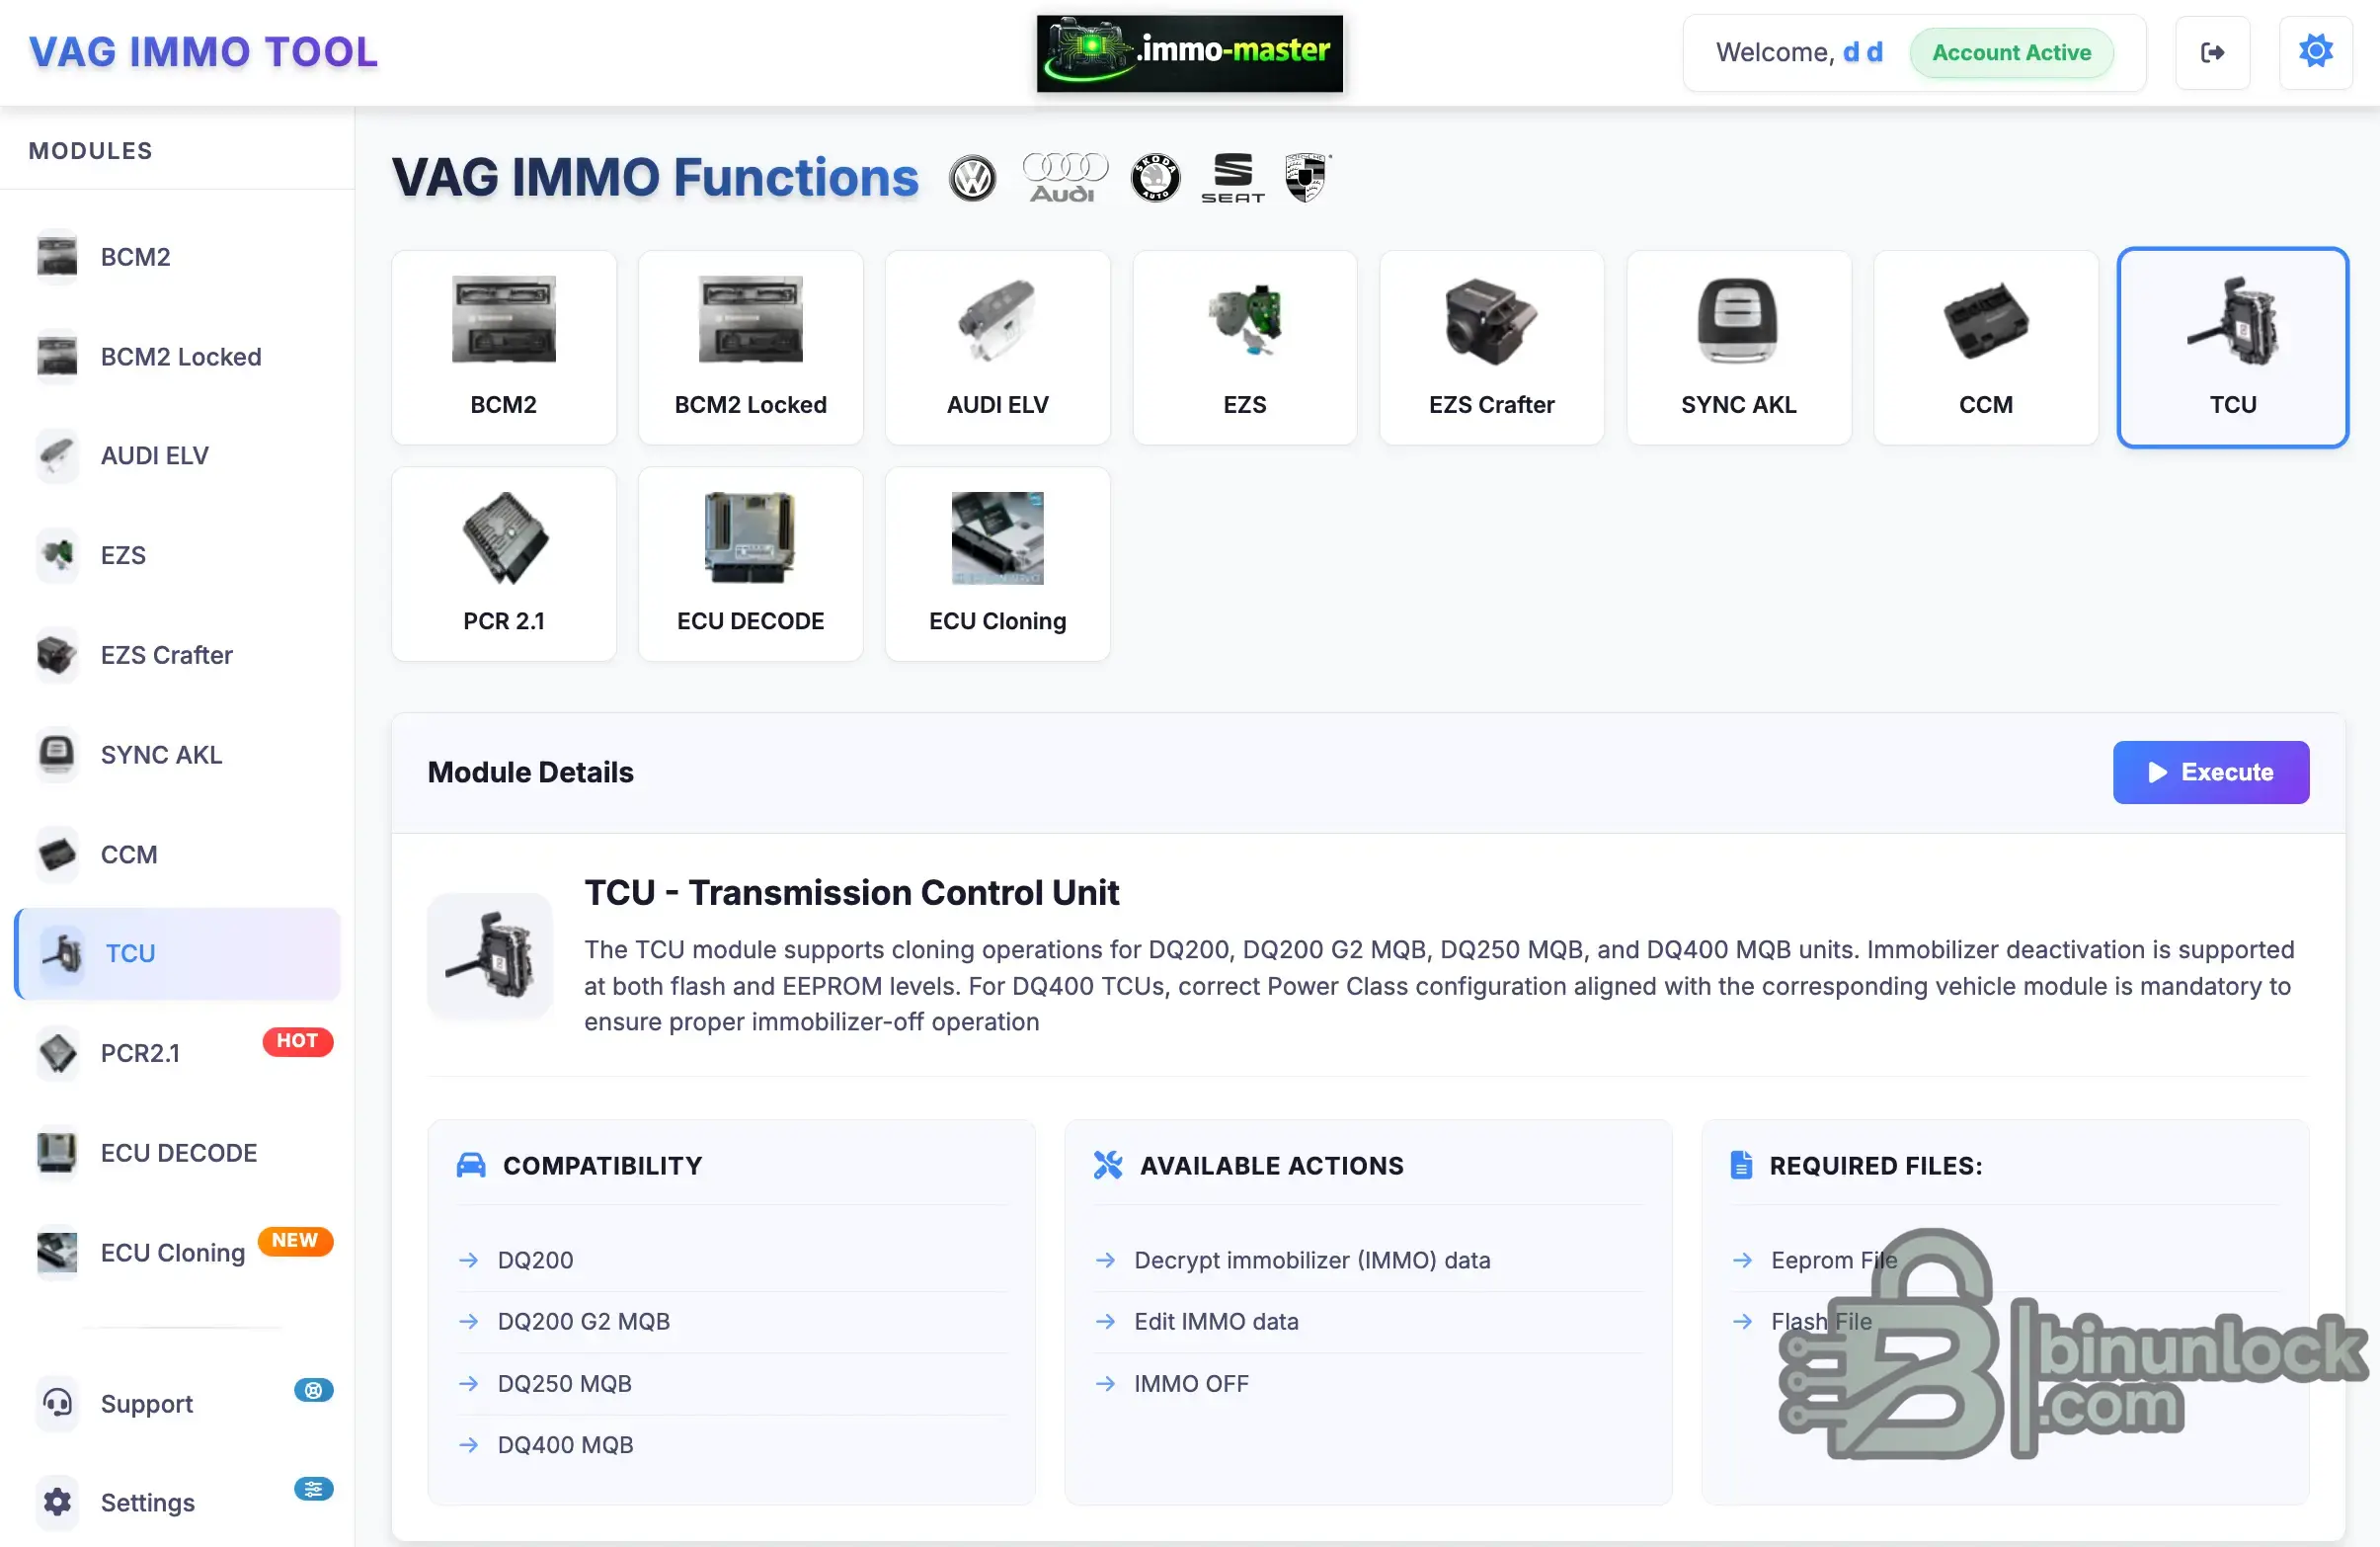Go to Support in sidebar

[146, 1403]
